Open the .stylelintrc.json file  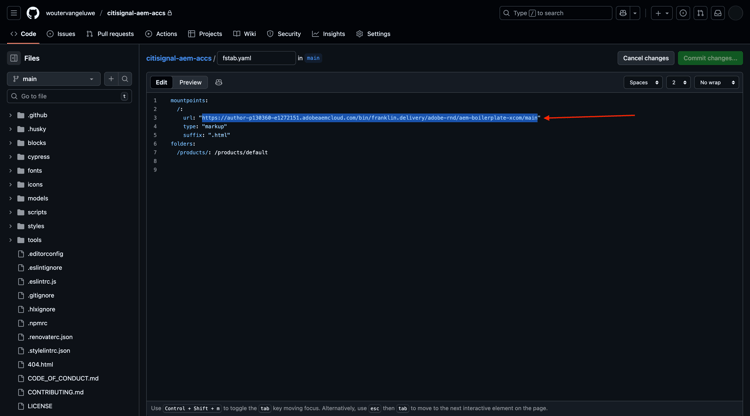tap(49, 350)
